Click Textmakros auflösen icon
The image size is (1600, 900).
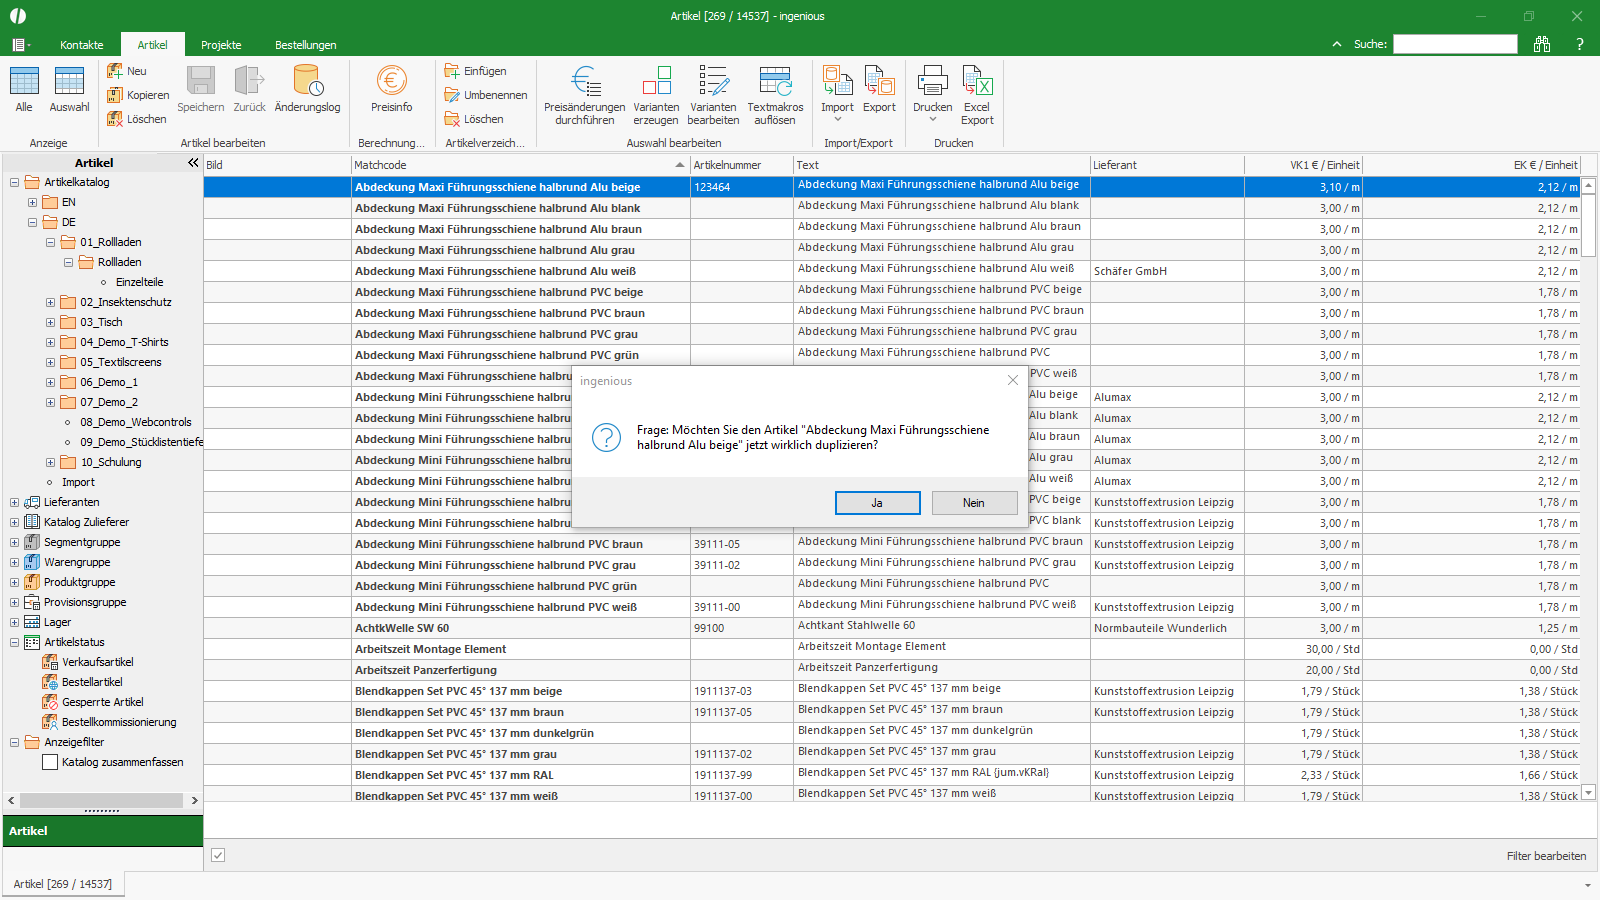775,81
